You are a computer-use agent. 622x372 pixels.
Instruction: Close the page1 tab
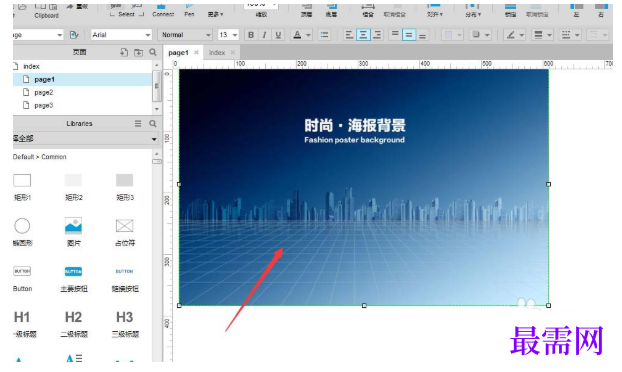point(196,52)
